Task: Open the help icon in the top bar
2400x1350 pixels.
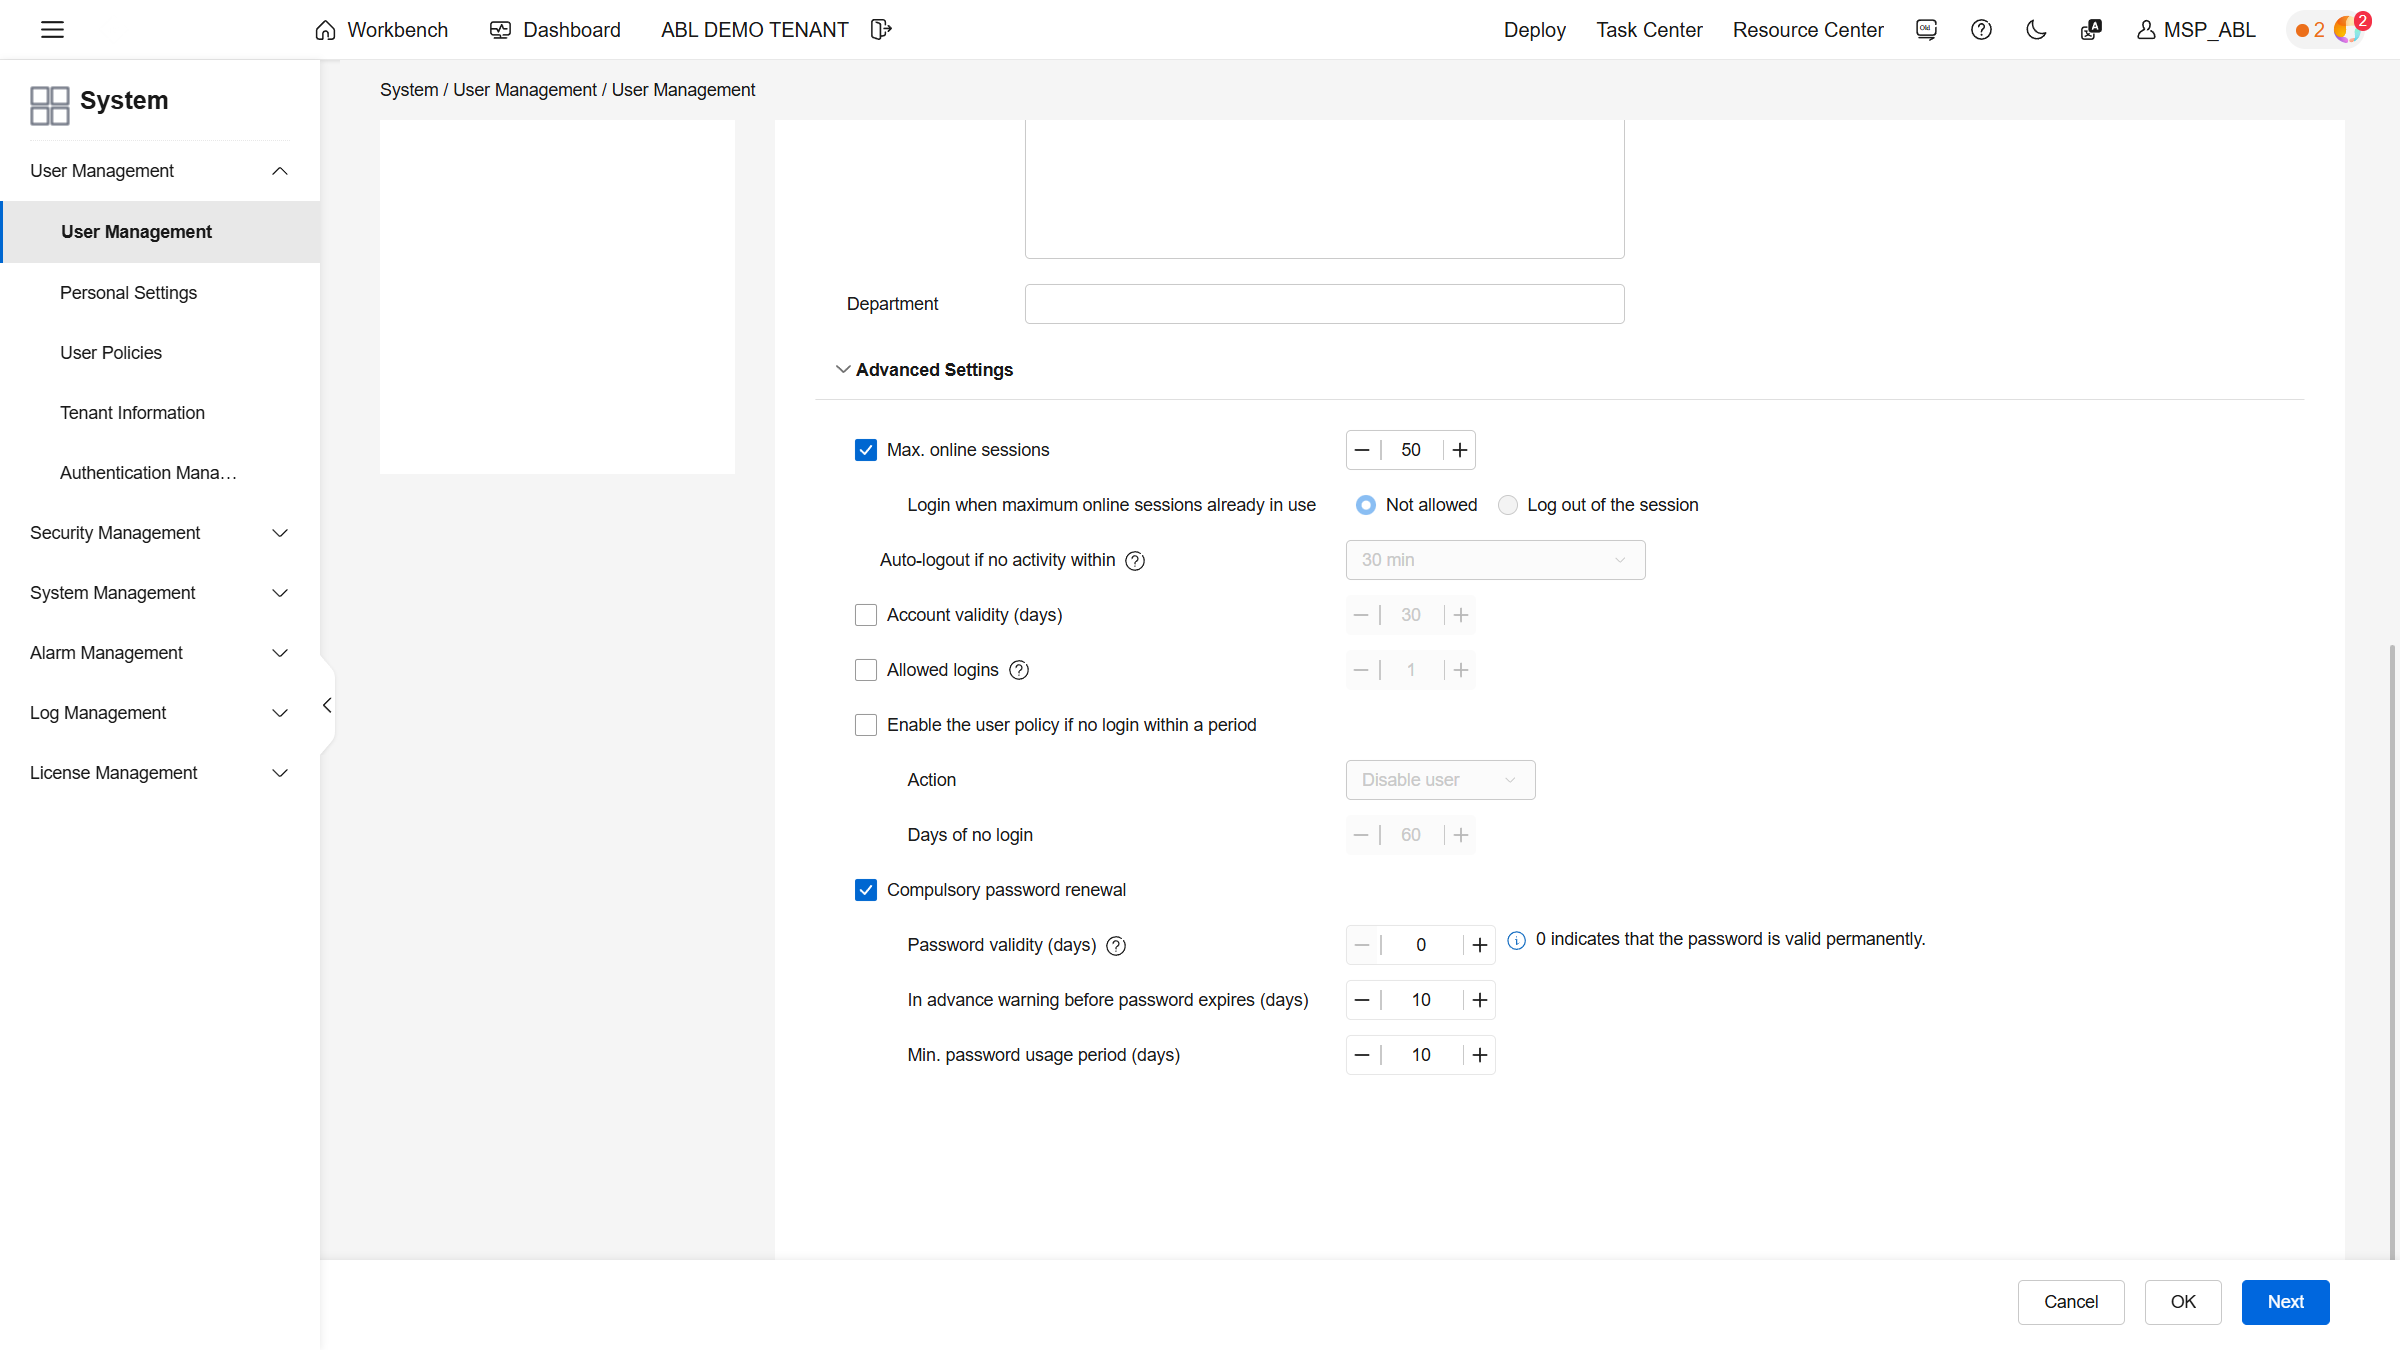Action: point(1981,30)
